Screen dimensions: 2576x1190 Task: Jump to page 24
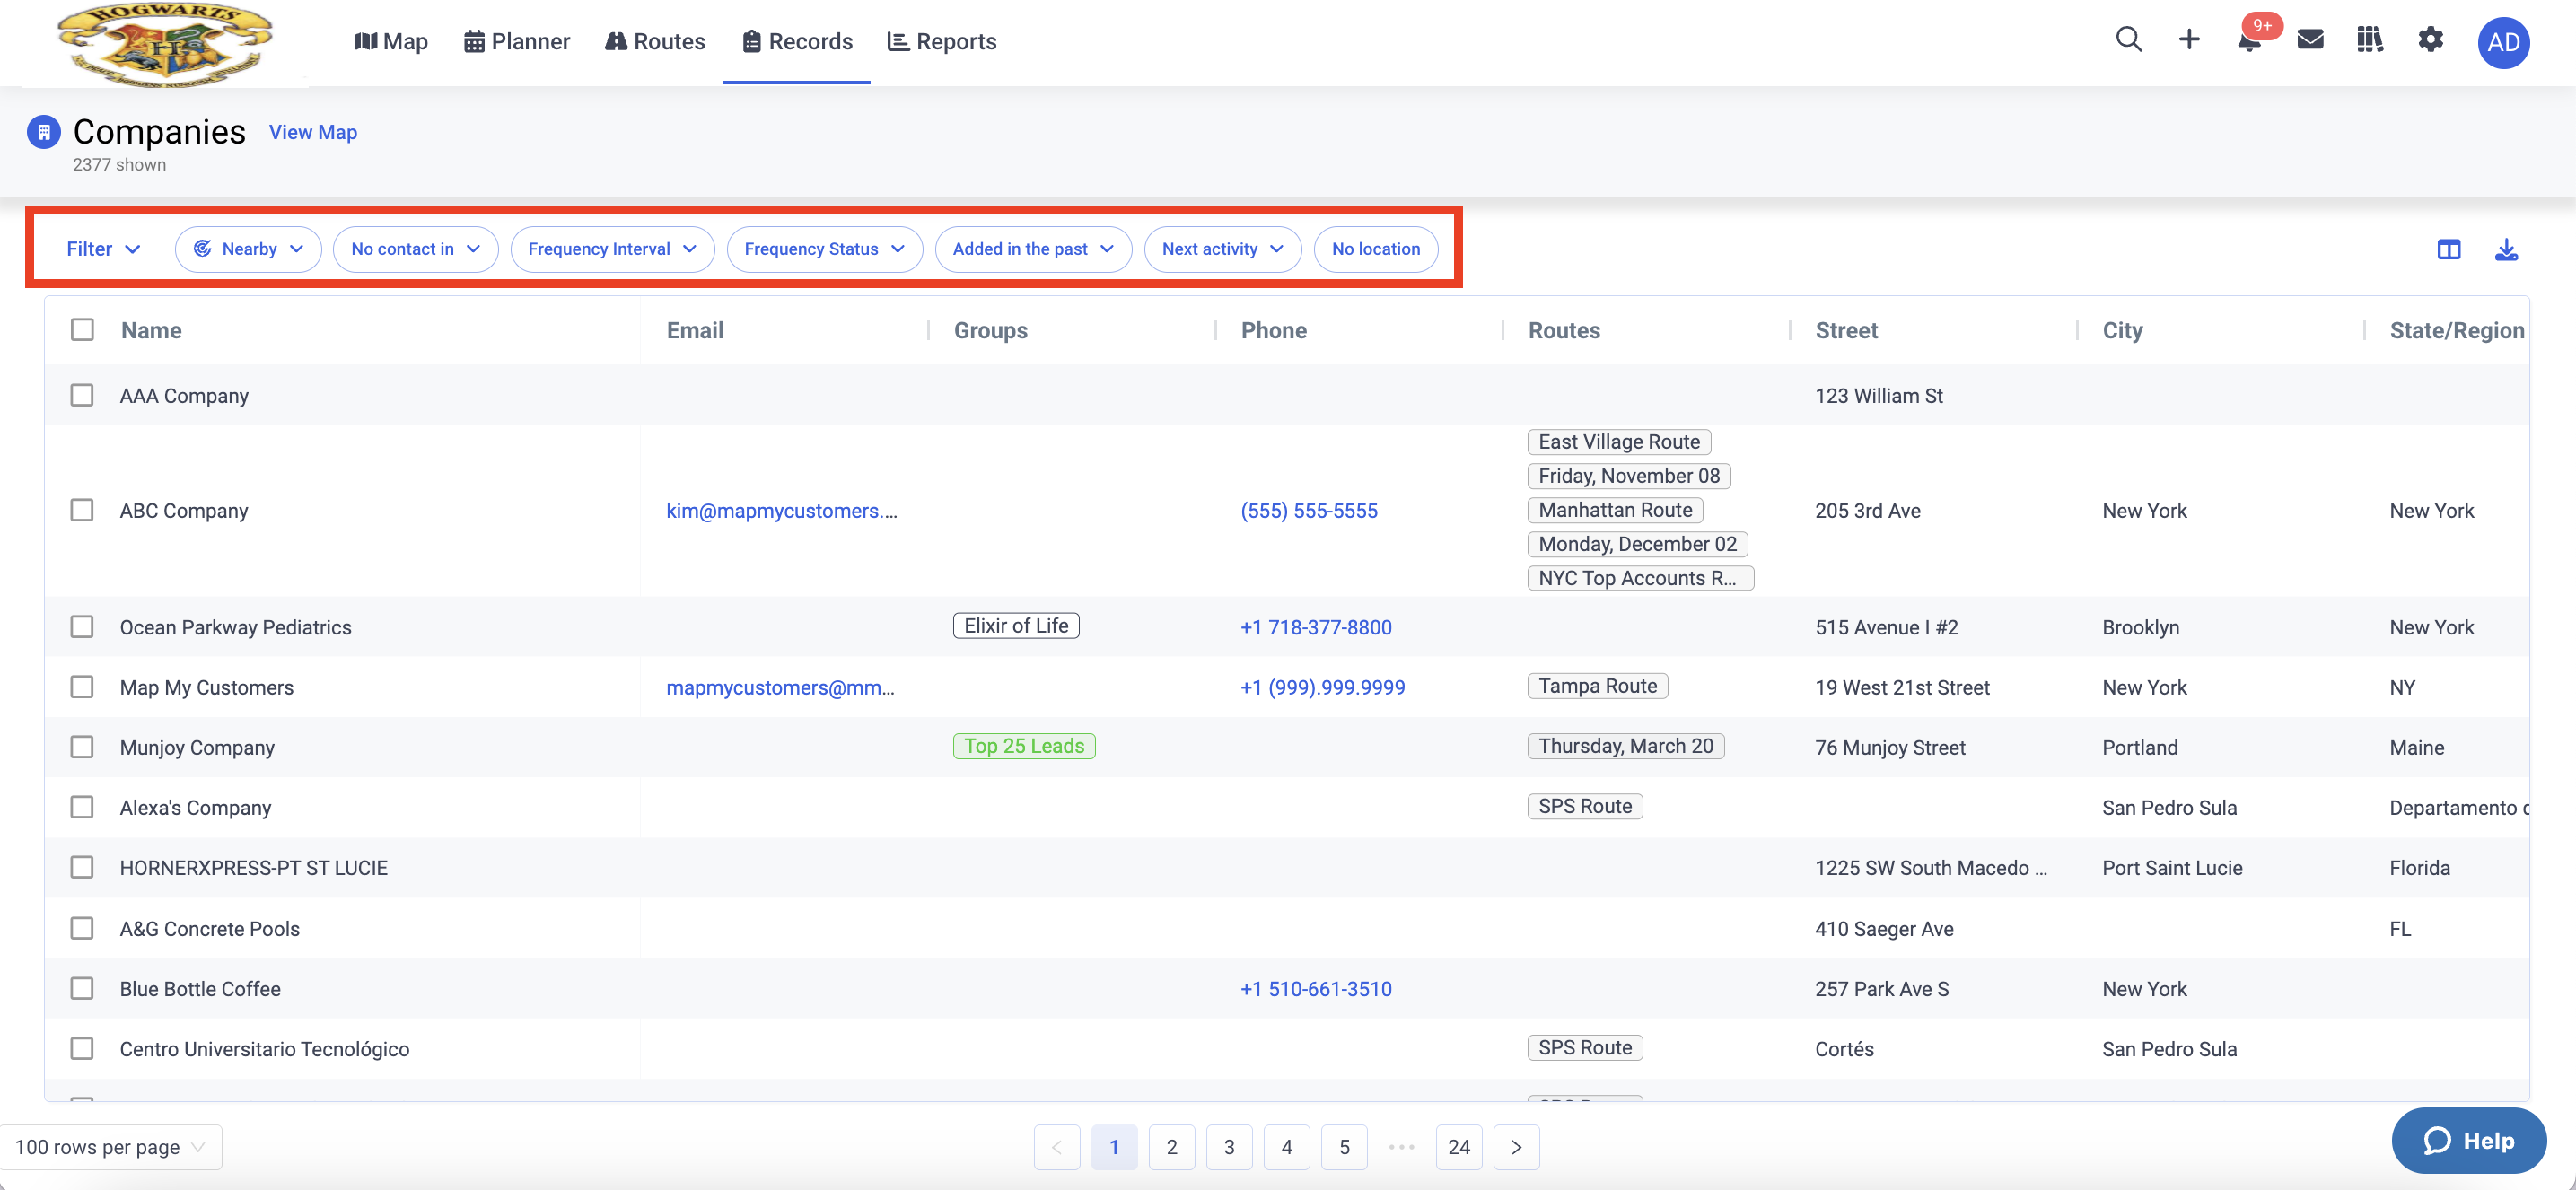pos(1459,1147)
